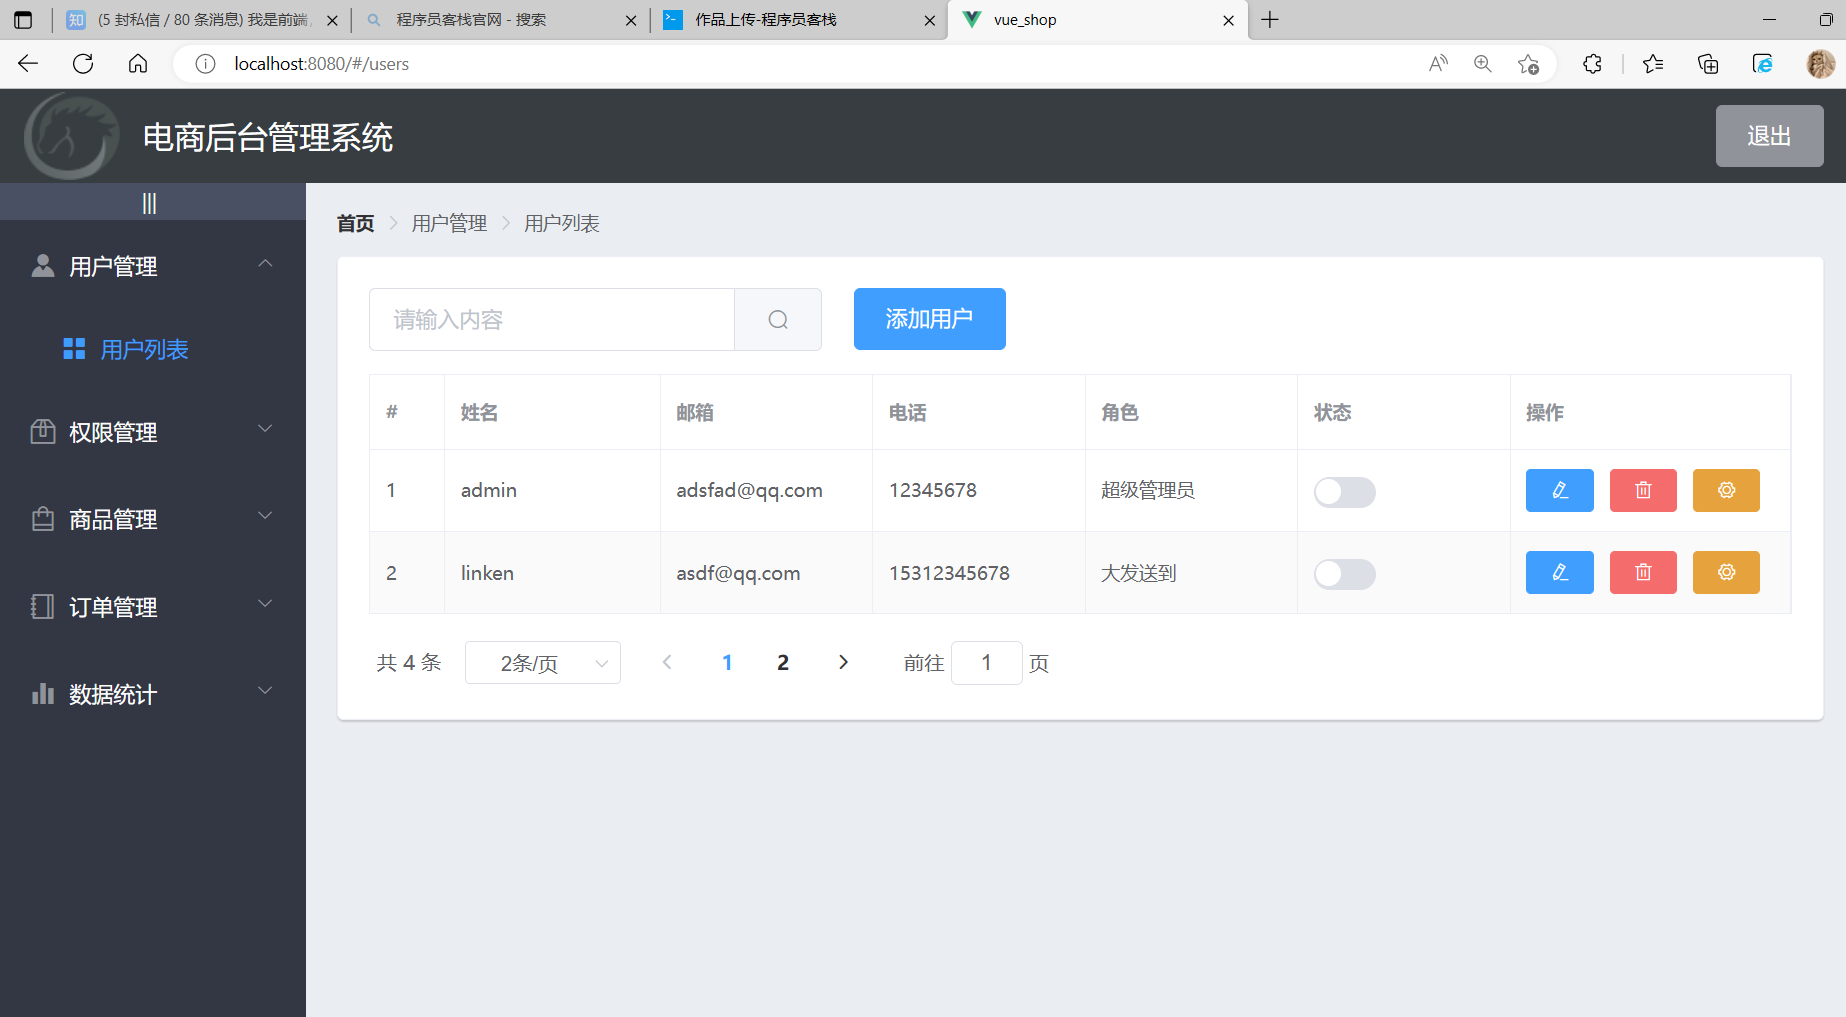
Task: Click the 数据统计 bar chart icon
Action: pos(43,693)
